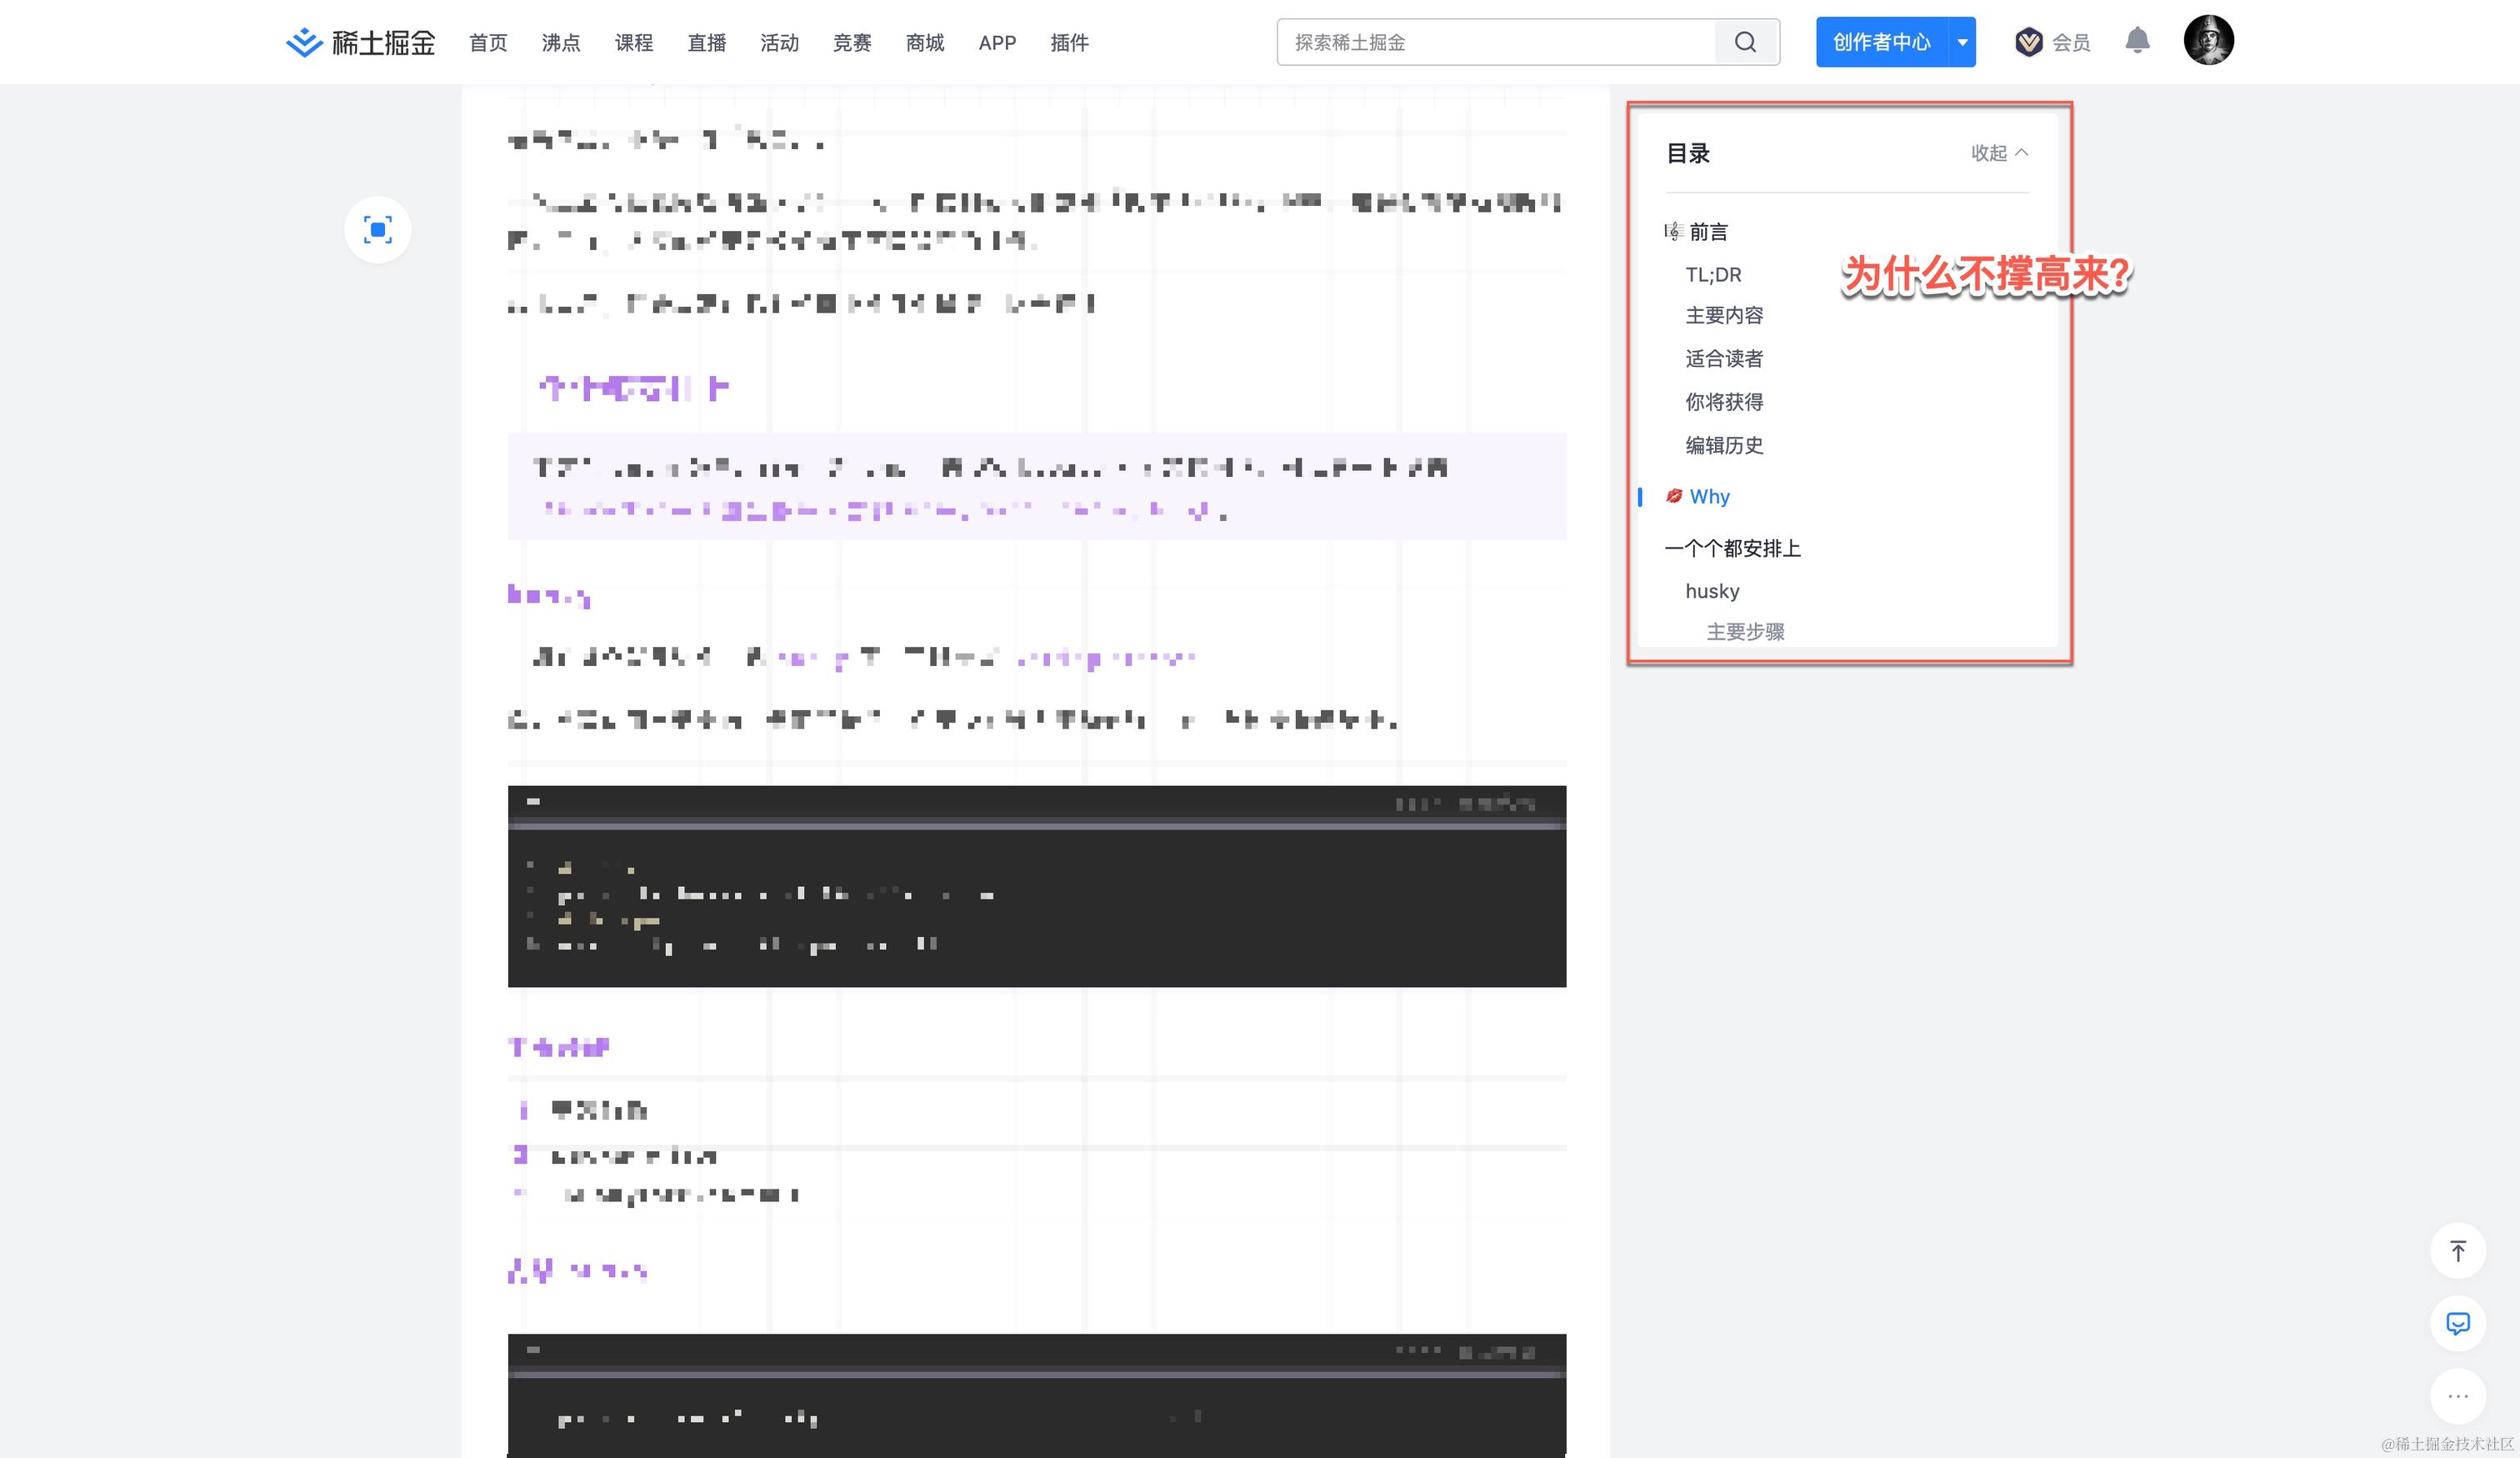The width and height of the screenshot is (2520, 1458).
Task: Click the Juejin logo icon
Action: (304, 42)
